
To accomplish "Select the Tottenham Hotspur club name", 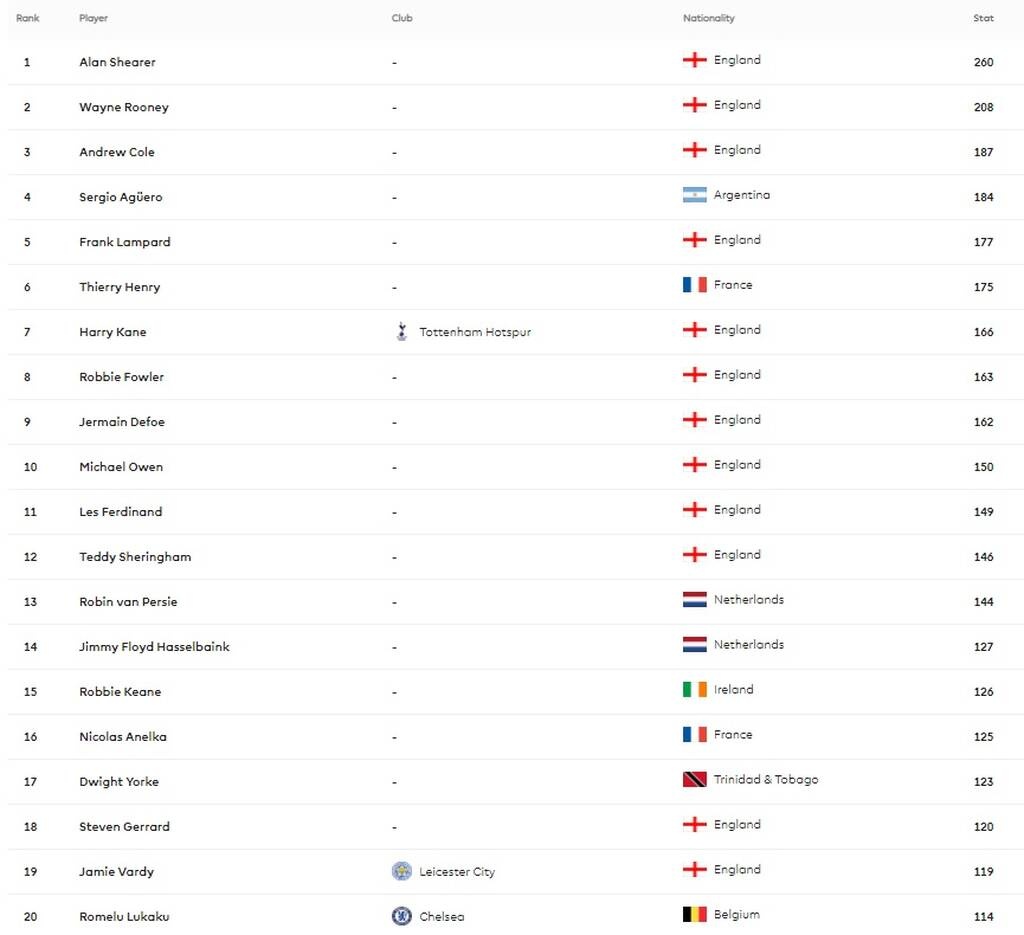I will click(x=475, y=332).
